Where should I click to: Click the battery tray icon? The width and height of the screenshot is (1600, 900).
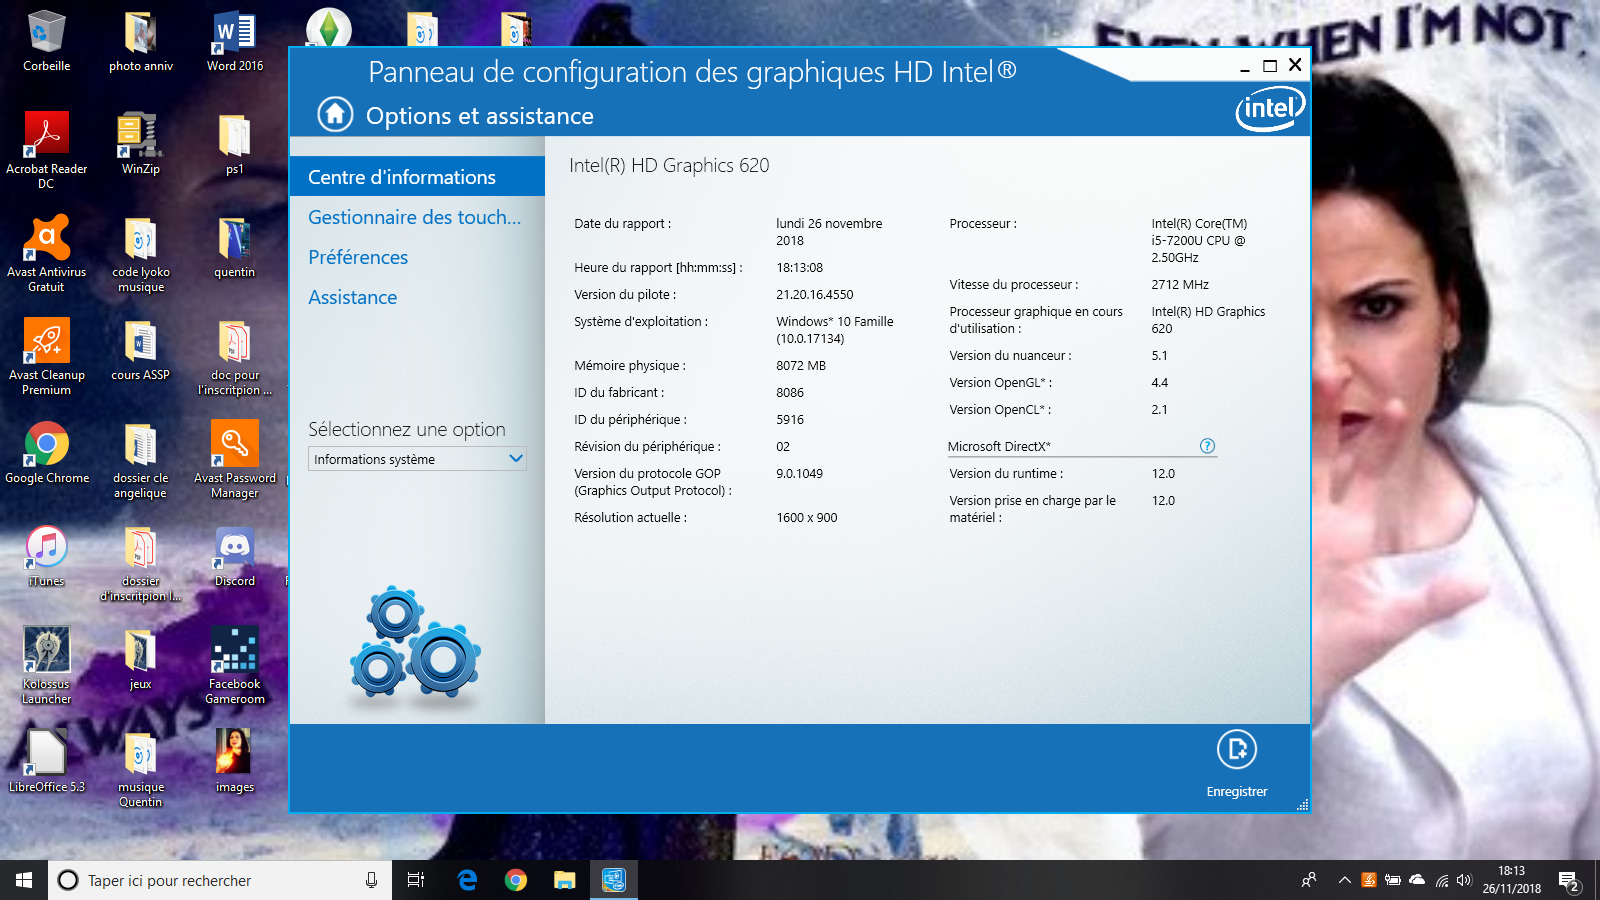coord(1393,880)
